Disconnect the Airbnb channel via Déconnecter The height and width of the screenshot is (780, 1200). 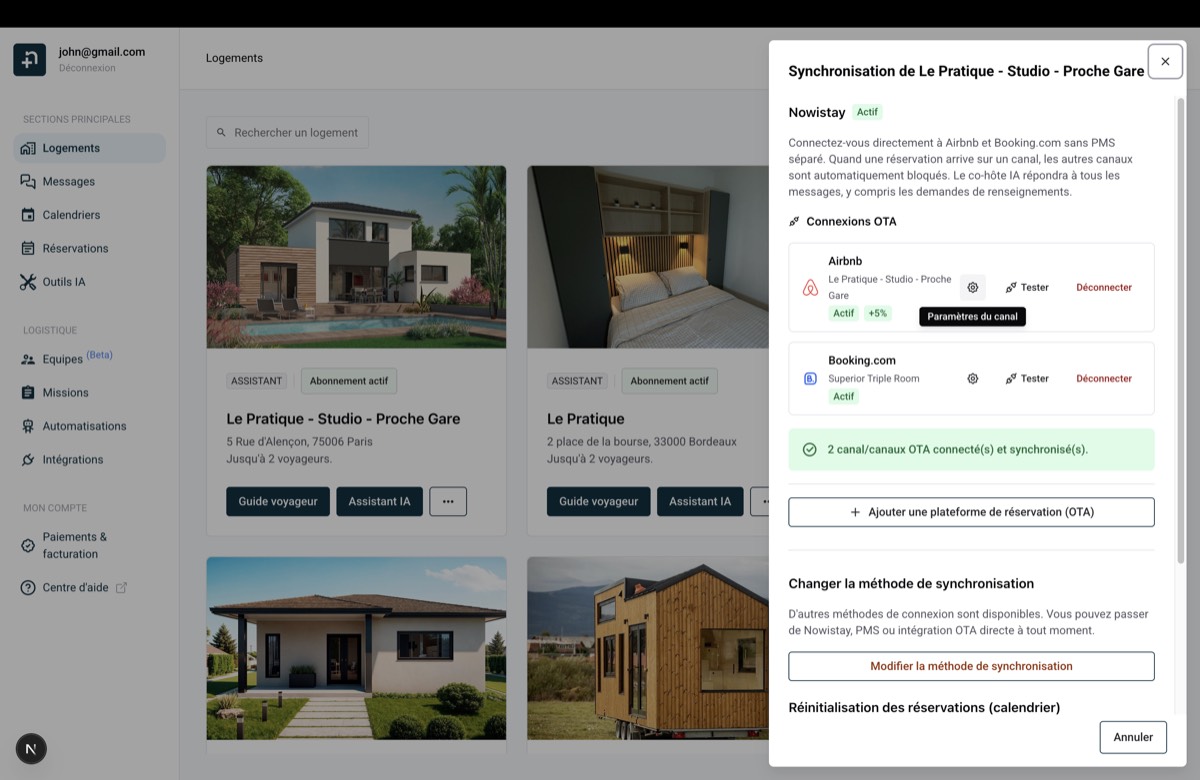1103,287
